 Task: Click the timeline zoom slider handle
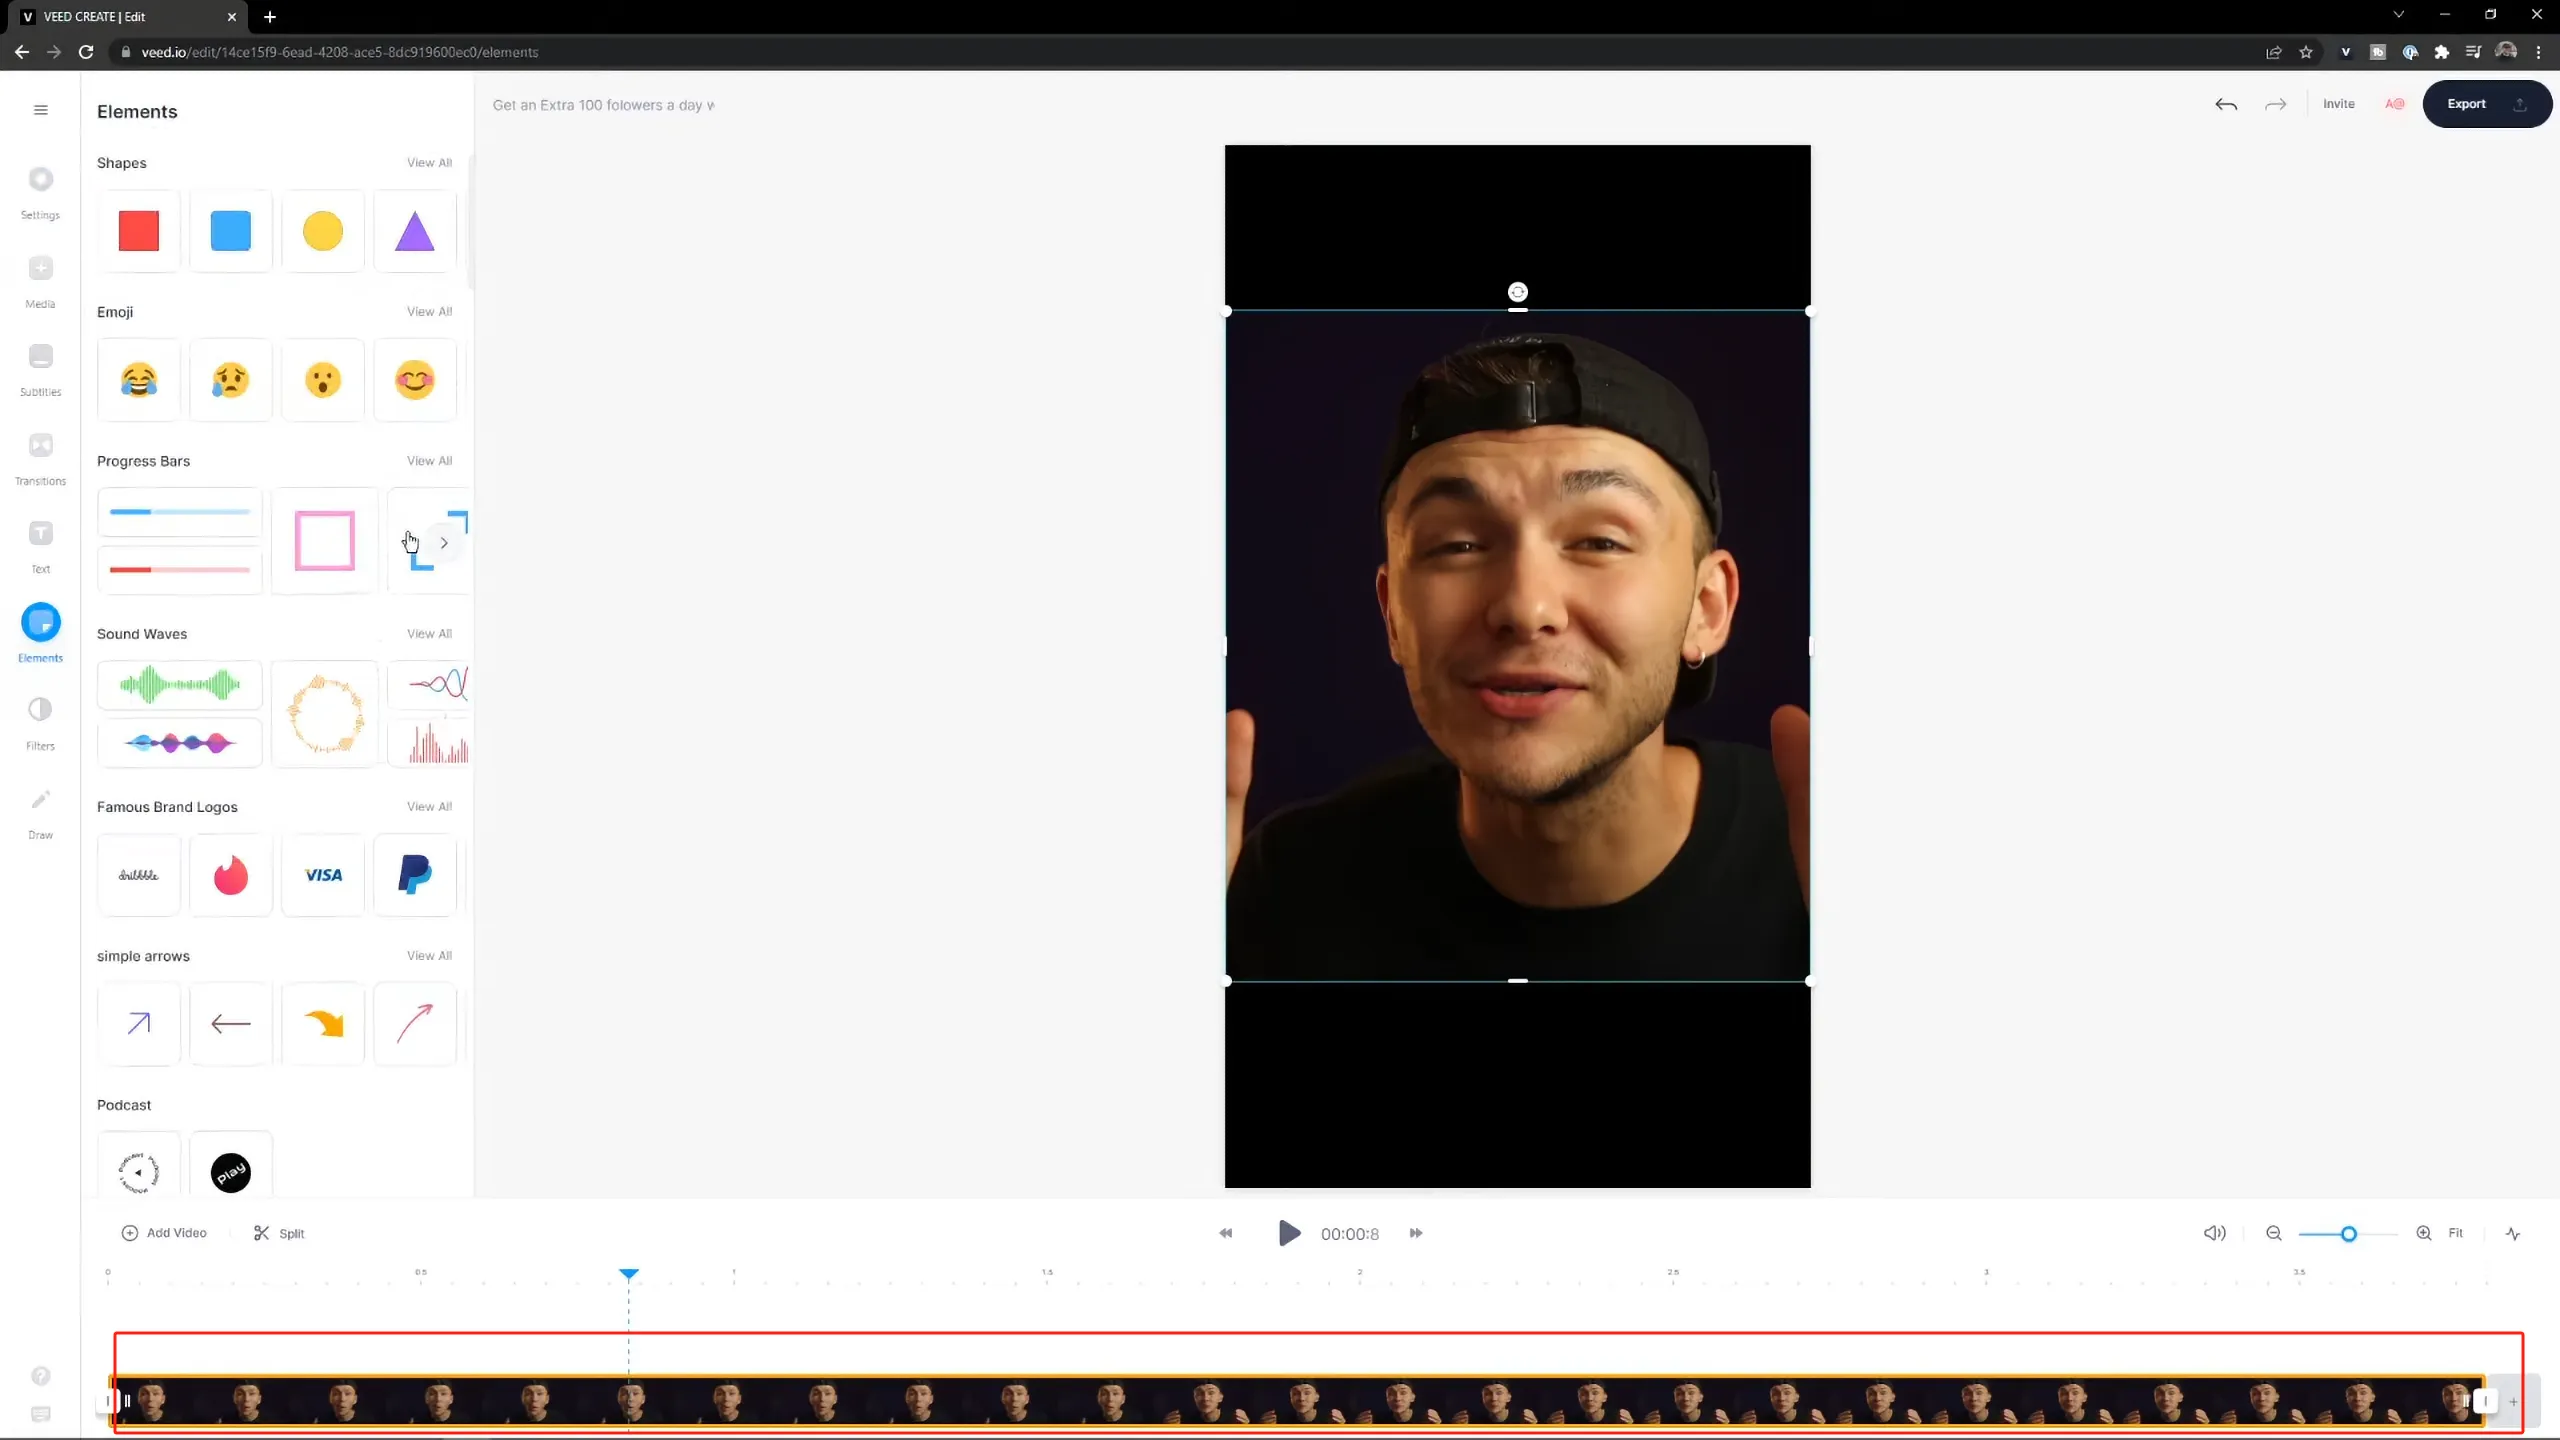(x=2349, y=1234)
